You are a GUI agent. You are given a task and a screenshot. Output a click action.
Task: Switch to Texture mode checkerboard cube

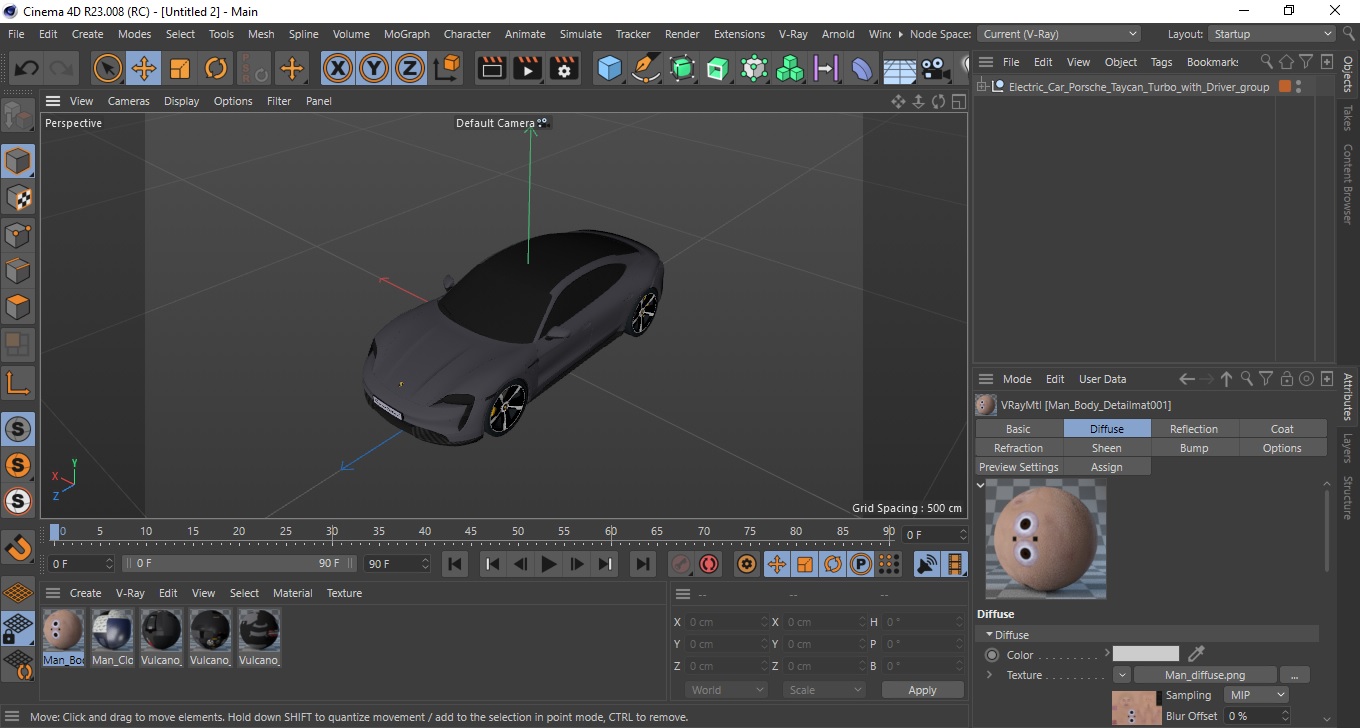pyautogui.click(x=18, y=197)
